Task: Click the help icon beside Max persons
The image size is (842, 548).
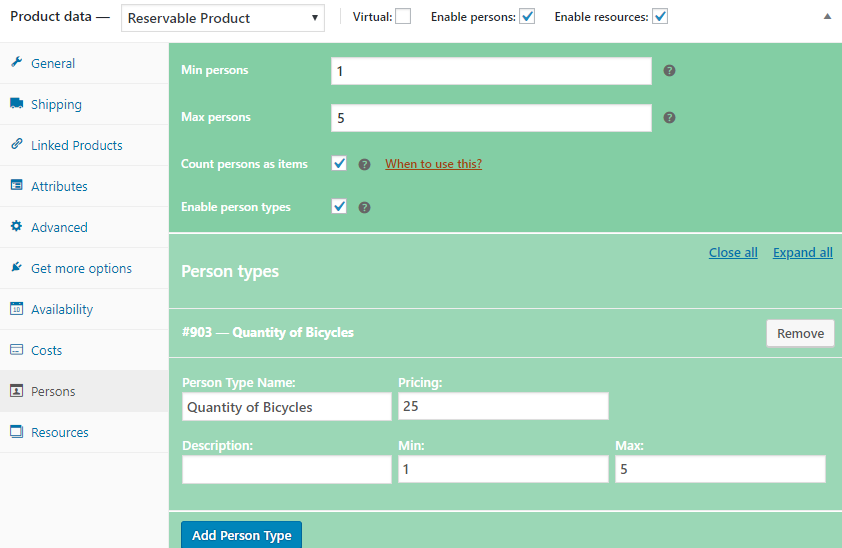Action: tap(670, 118)
